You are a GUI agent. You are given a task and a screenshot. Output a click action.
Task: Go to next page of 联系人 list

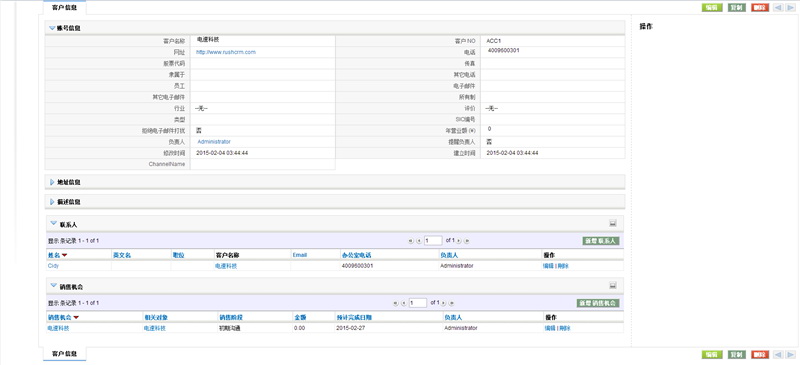click(459, 241)
